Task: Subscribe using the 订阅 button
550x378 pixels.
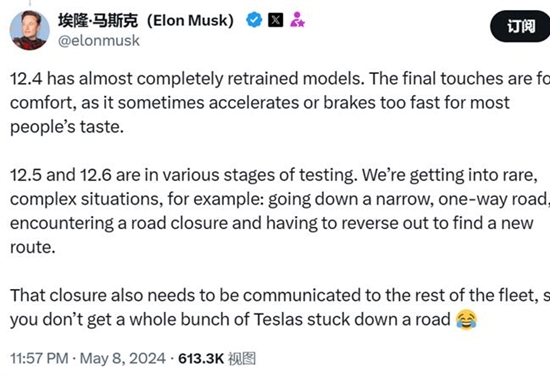Action: click(x=520, y=26)
